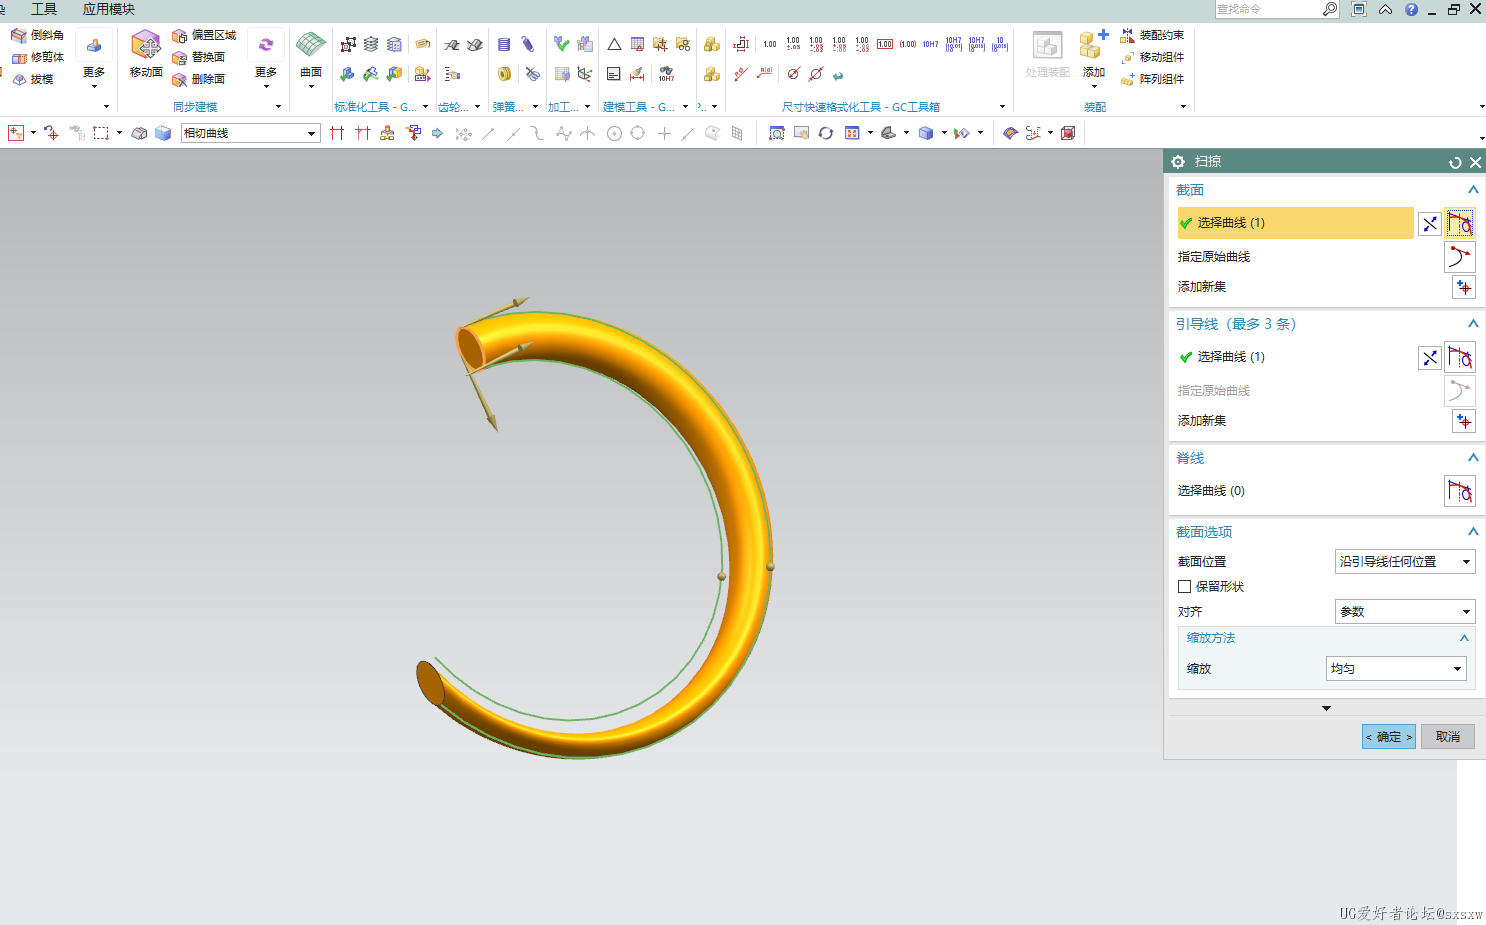Image resolution: width=1486 pixels, height=925 pixels.
Task: Click the full screen toggle icon
Action: click(x=1359, y=9)
